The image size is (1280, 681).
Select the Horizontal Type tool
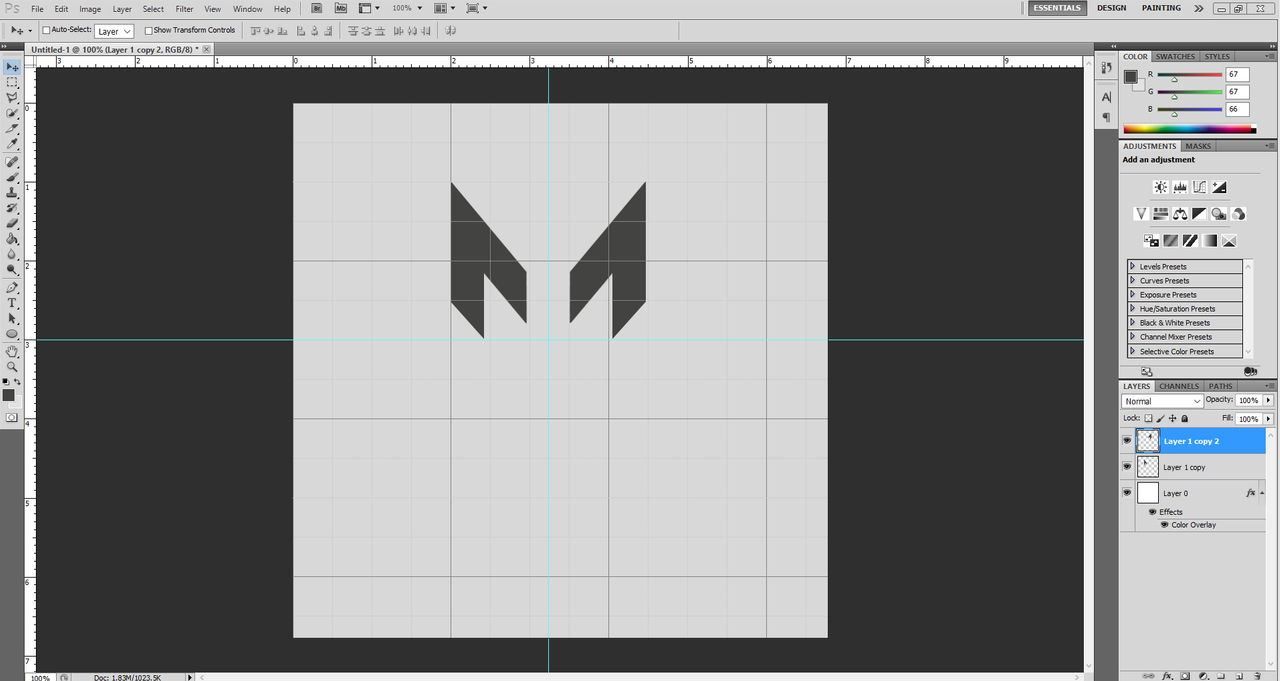pyautogui.click(x=12, y=302)
